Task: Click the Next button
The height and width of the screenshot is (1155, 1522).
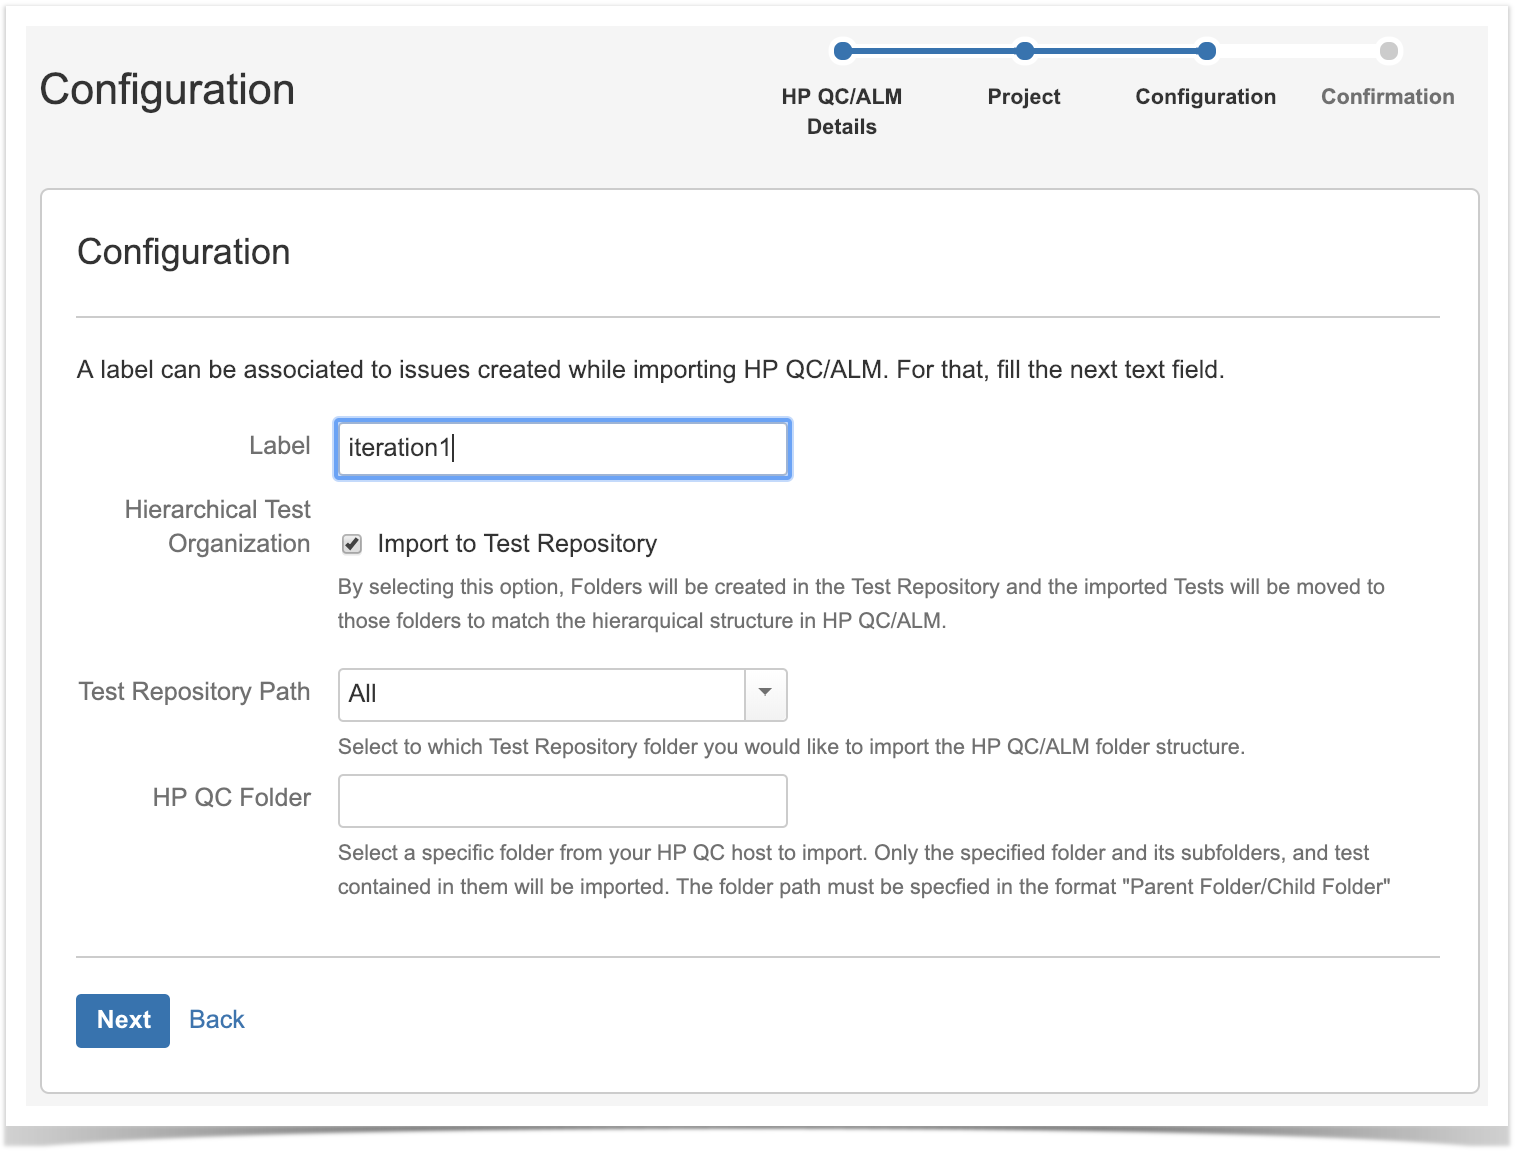Action: [123, 1020]
